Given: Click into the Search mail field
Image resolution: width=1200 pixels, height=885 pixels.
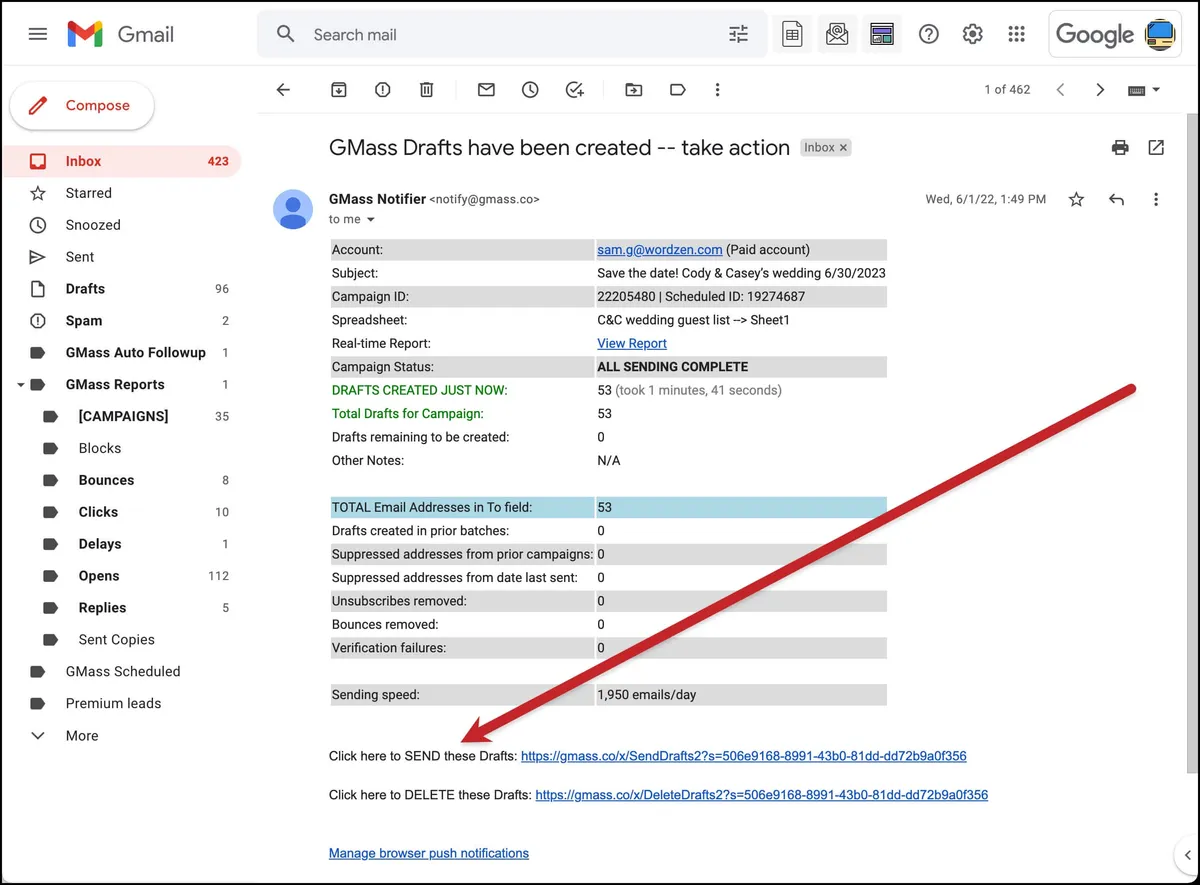Looking at the screenshot, I should pyautogui.click(x=510, y=34).
